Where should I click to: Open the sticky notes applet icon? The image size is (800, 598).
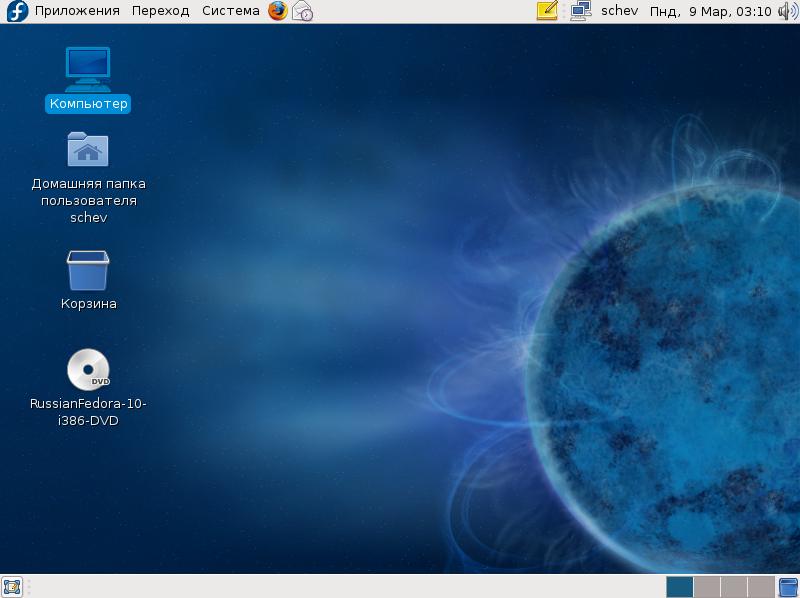point(547,11)
